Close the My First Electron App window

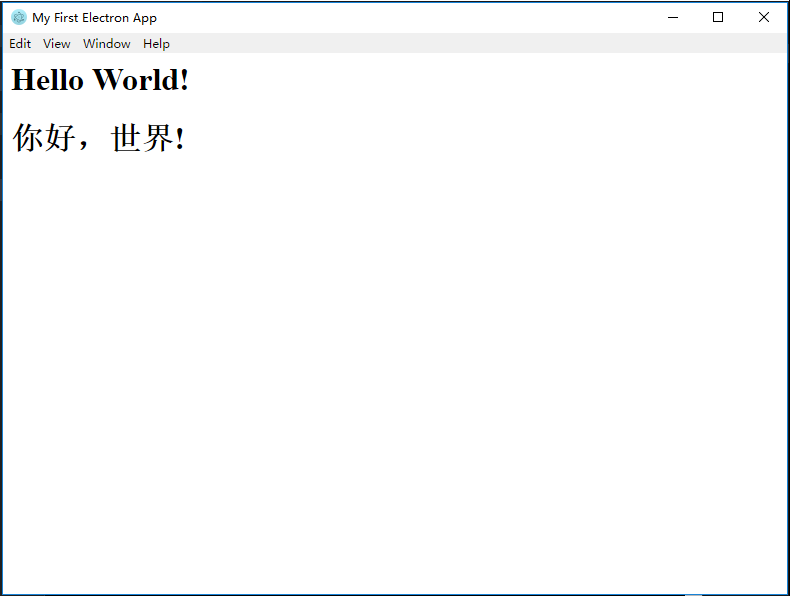(763, 18)
